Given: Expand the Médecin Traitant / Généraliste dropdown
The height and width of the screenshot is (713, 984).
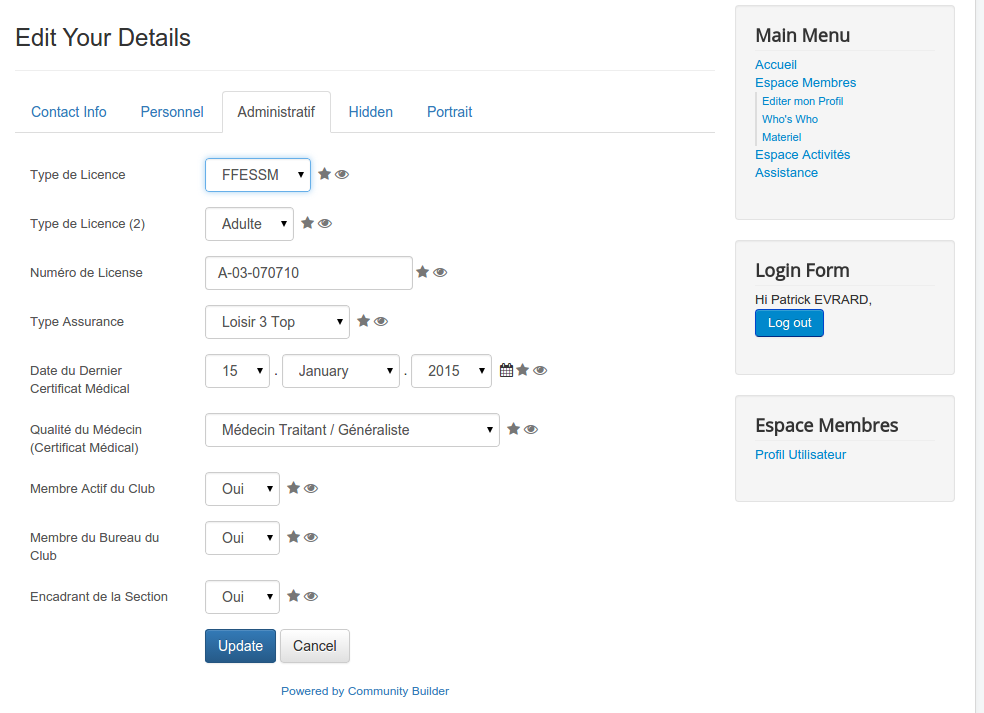Looking at the screenshot, I should (x=352, y=430).
